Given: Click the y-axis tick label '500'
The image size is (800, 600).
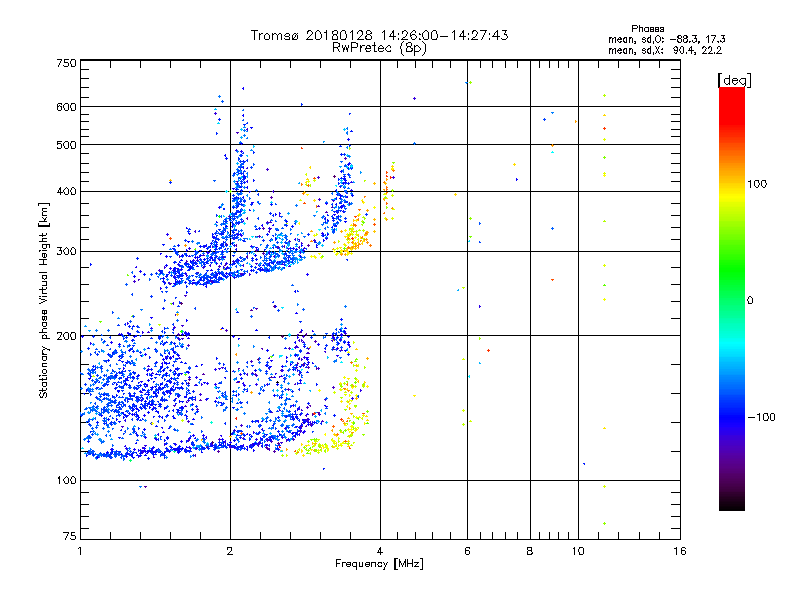Looking at the screenshot, I should 66,145.
